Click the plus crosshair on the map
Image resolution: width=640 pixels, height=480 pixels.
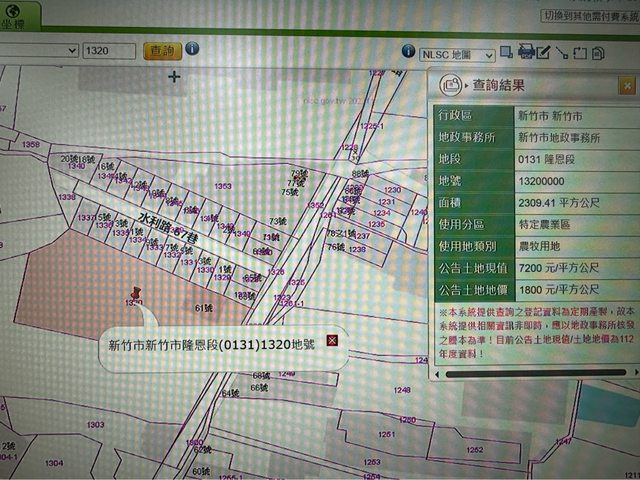(x=176, y=77)
